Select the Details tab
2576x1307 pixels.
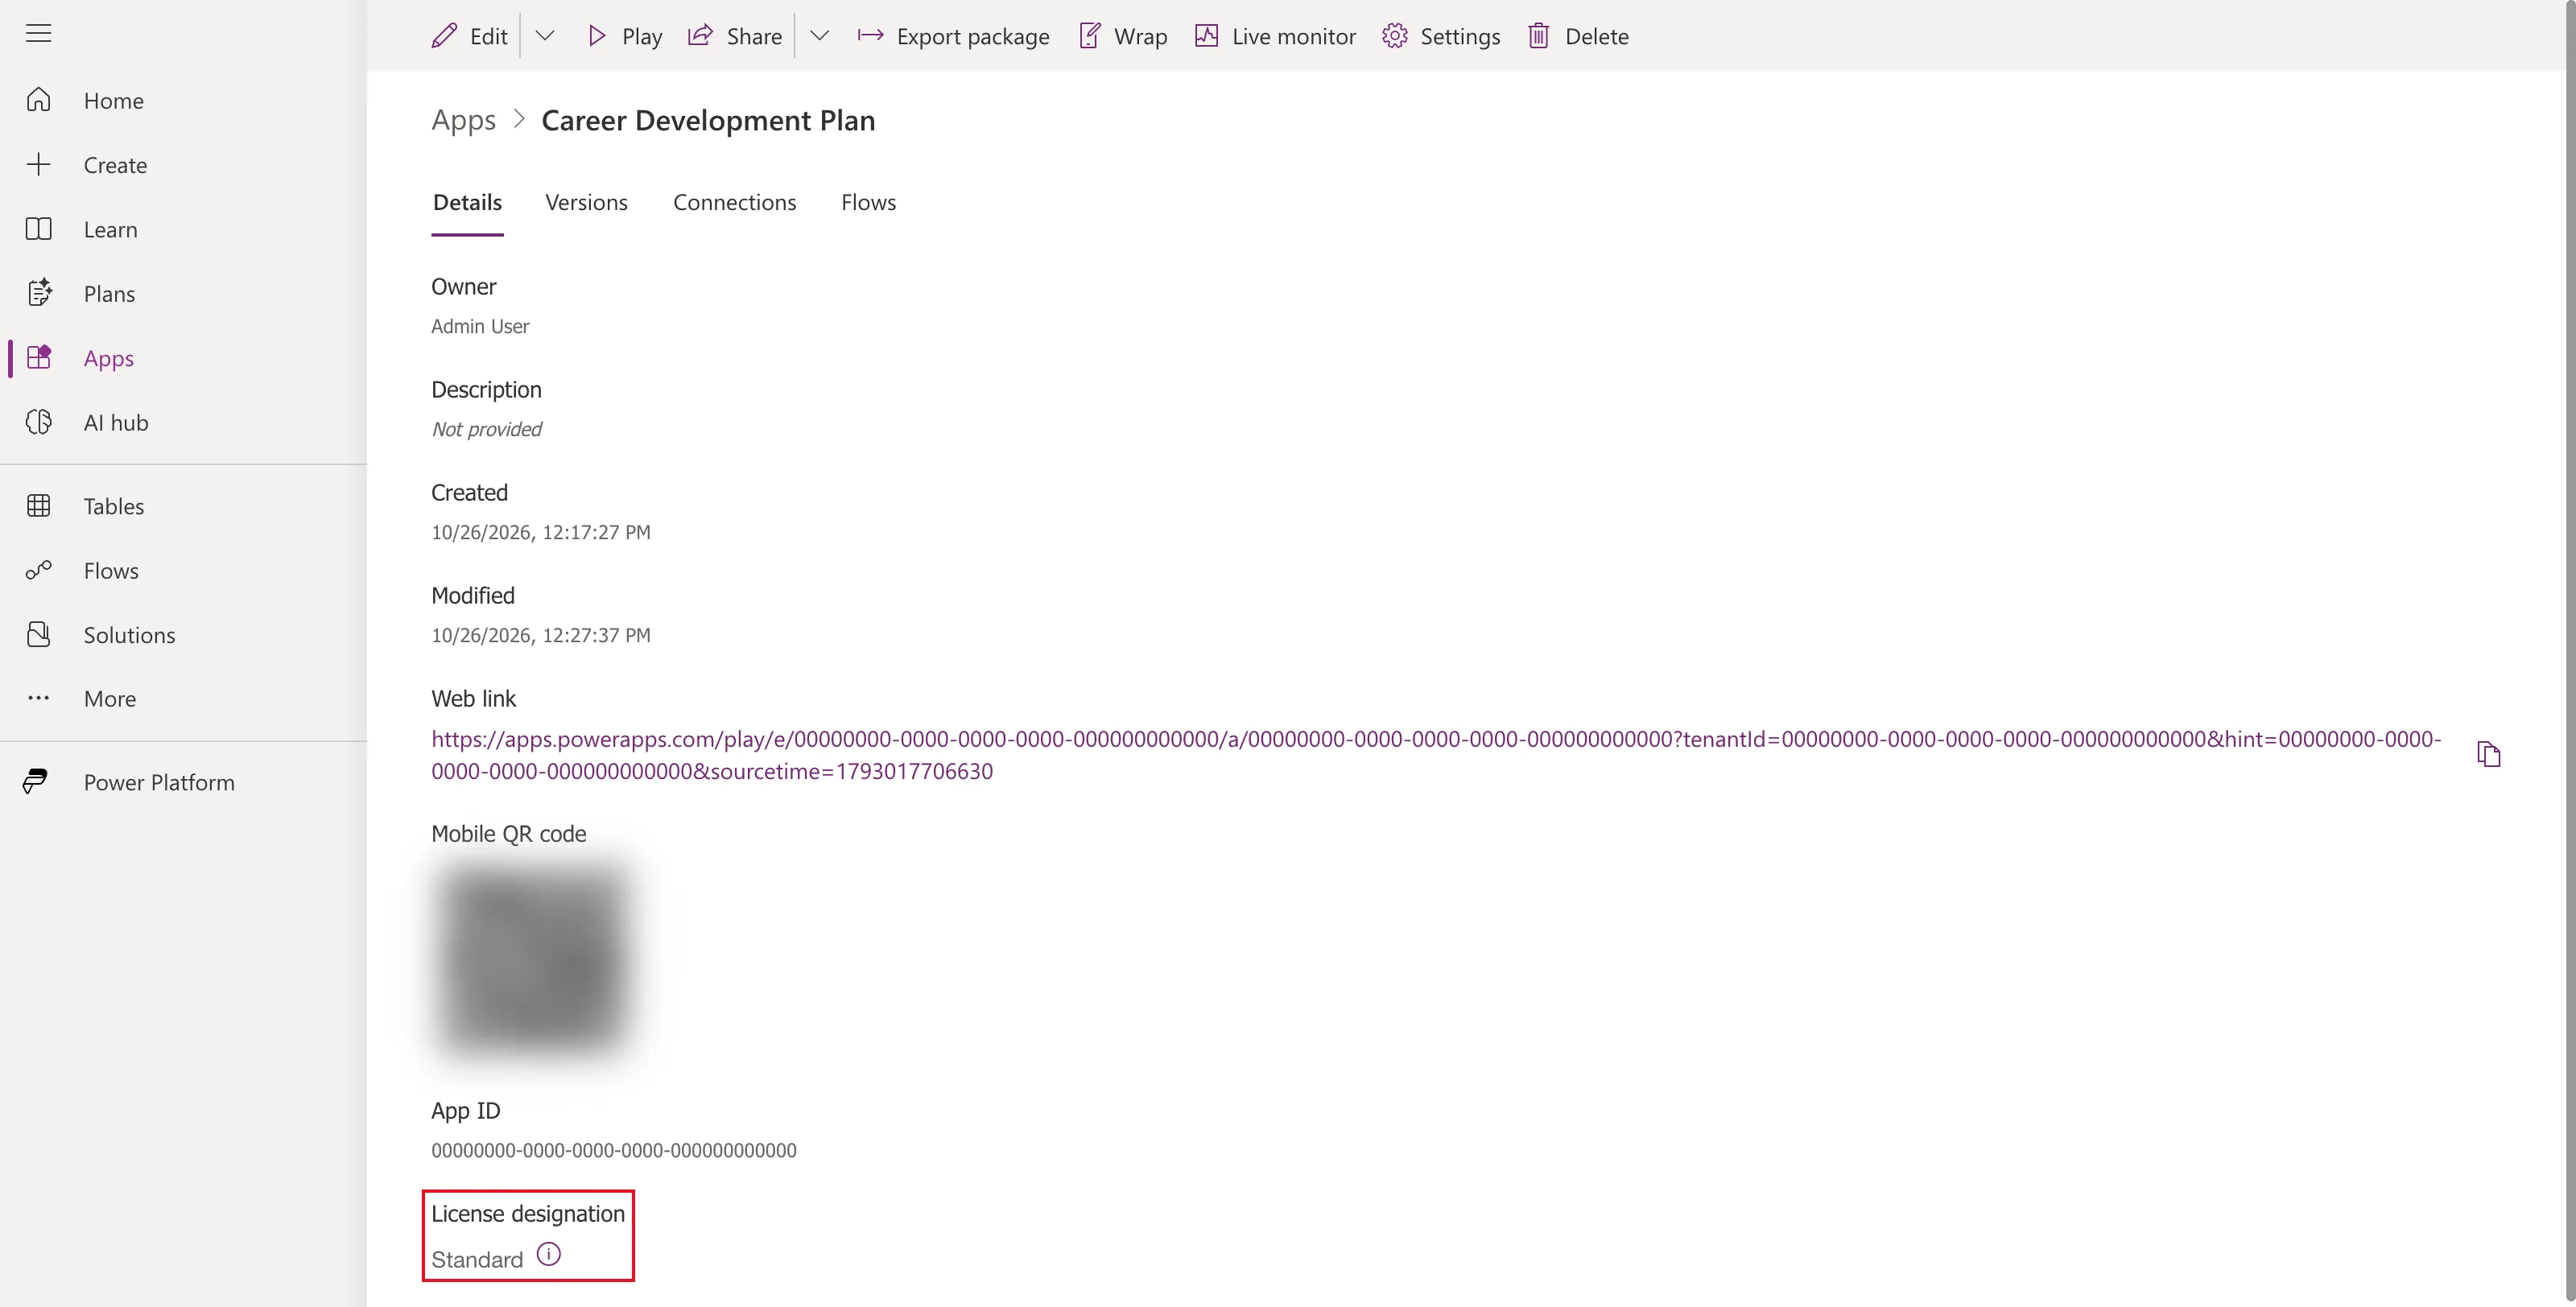(x=467, y=202)
